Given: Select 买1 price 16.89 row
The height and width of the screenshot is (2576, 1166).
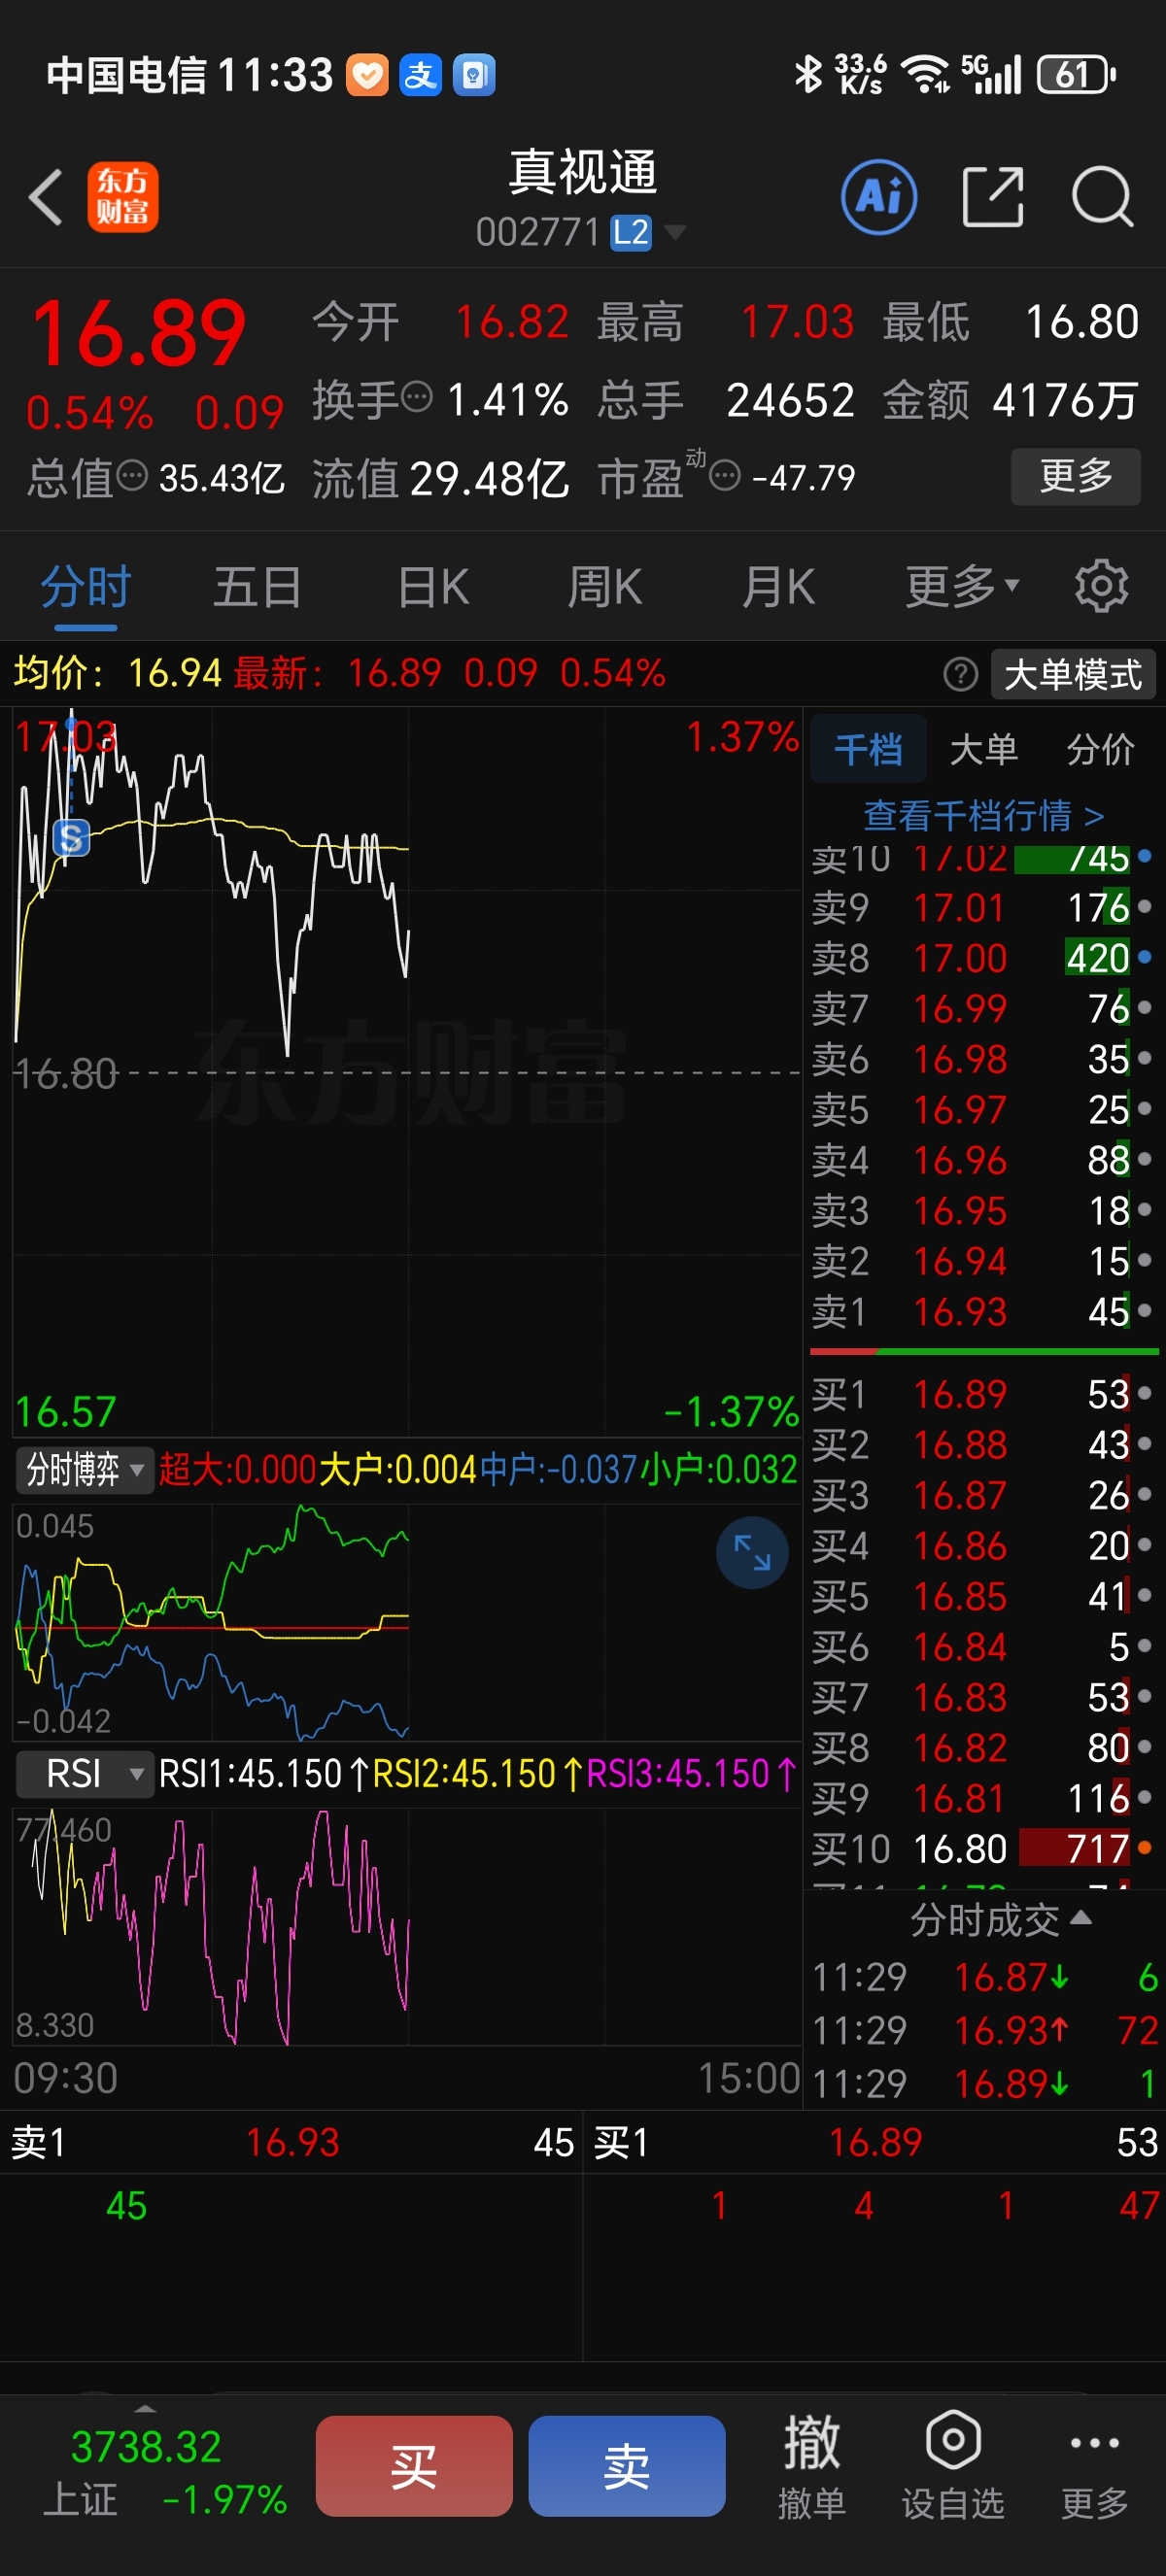Looking at the screenshot, I should click(984, 1394).
